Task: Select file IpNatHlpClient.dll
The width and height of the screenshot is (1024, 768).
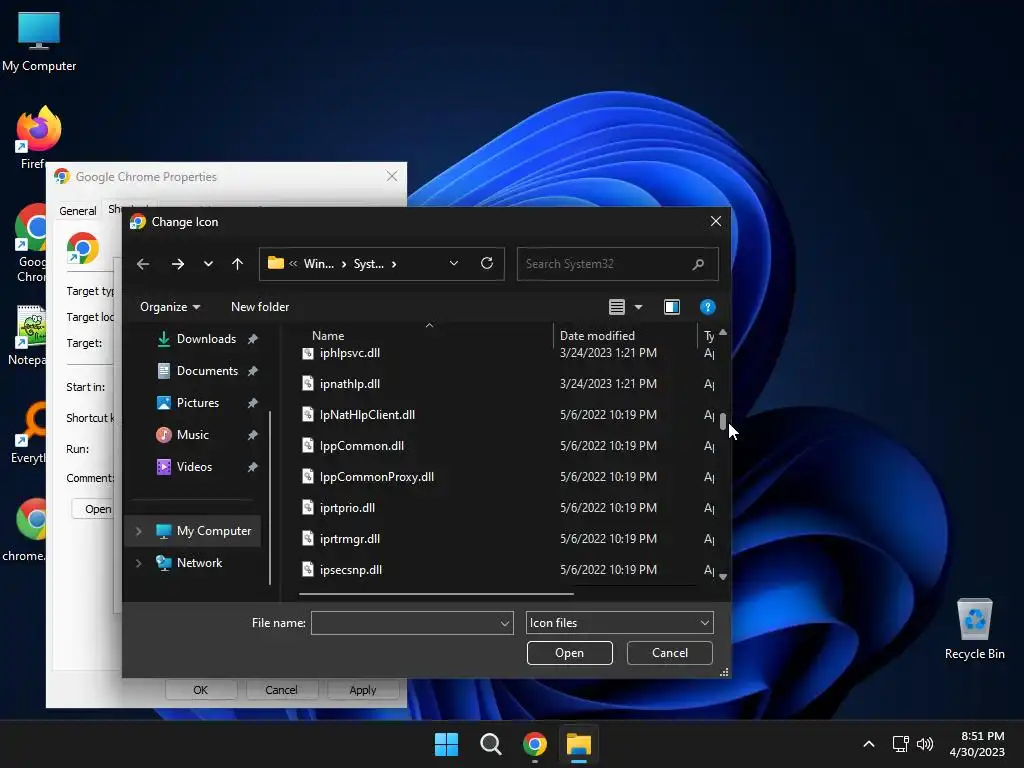Action: click(367, 415)
